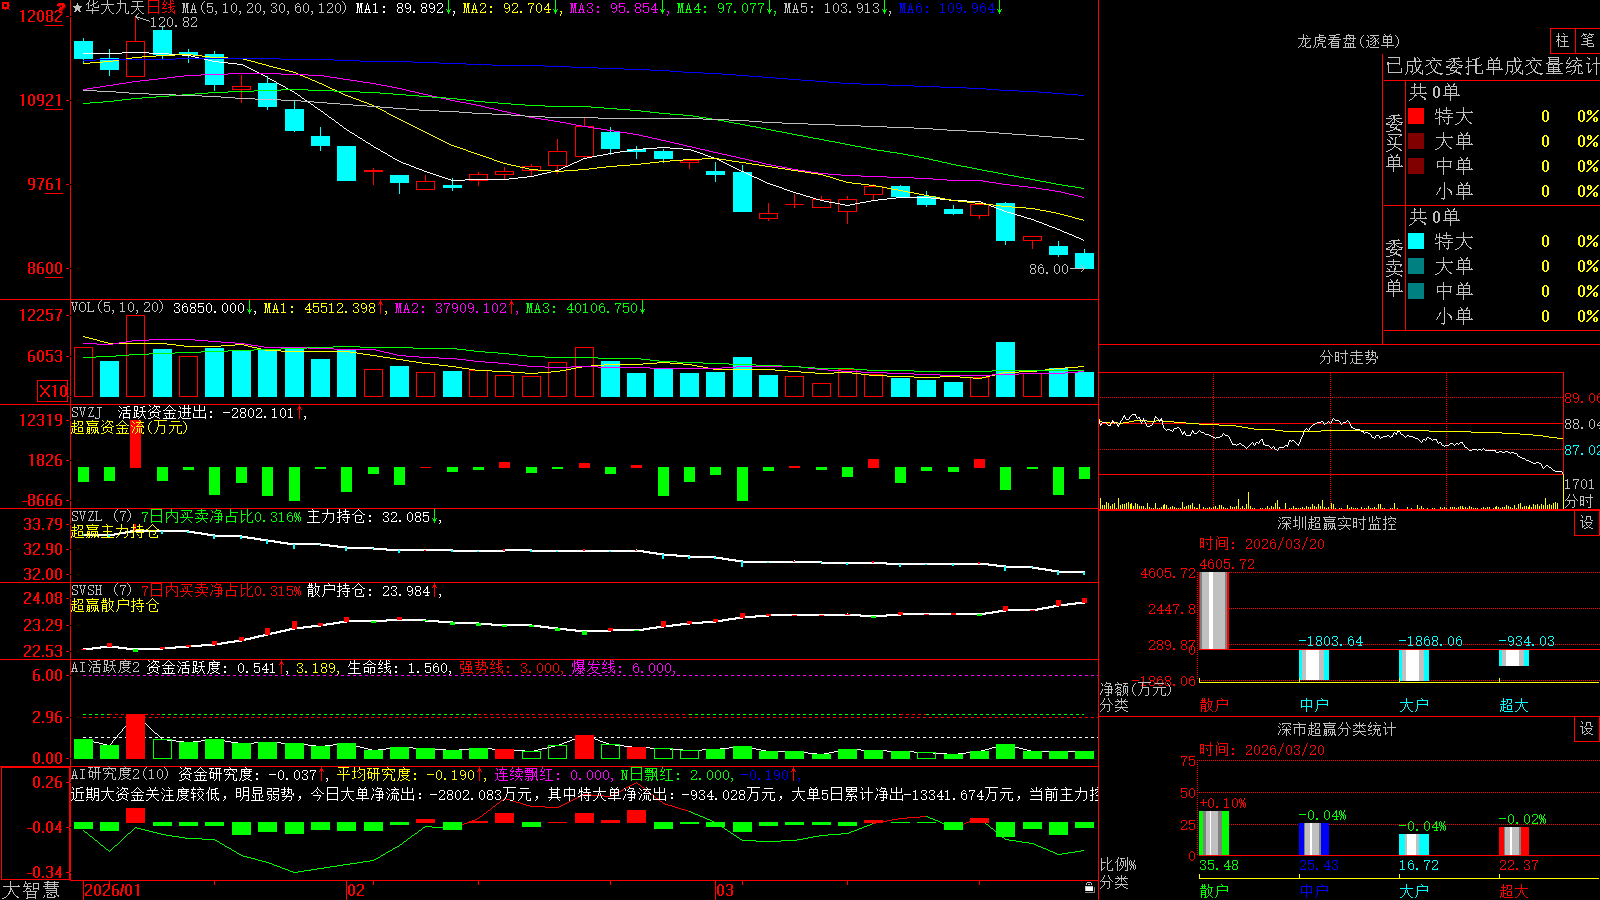The image size is (1600, 900).
Task: Click the largest red volume bar in January
Action: pyautogui.click(x=135, y=356)
